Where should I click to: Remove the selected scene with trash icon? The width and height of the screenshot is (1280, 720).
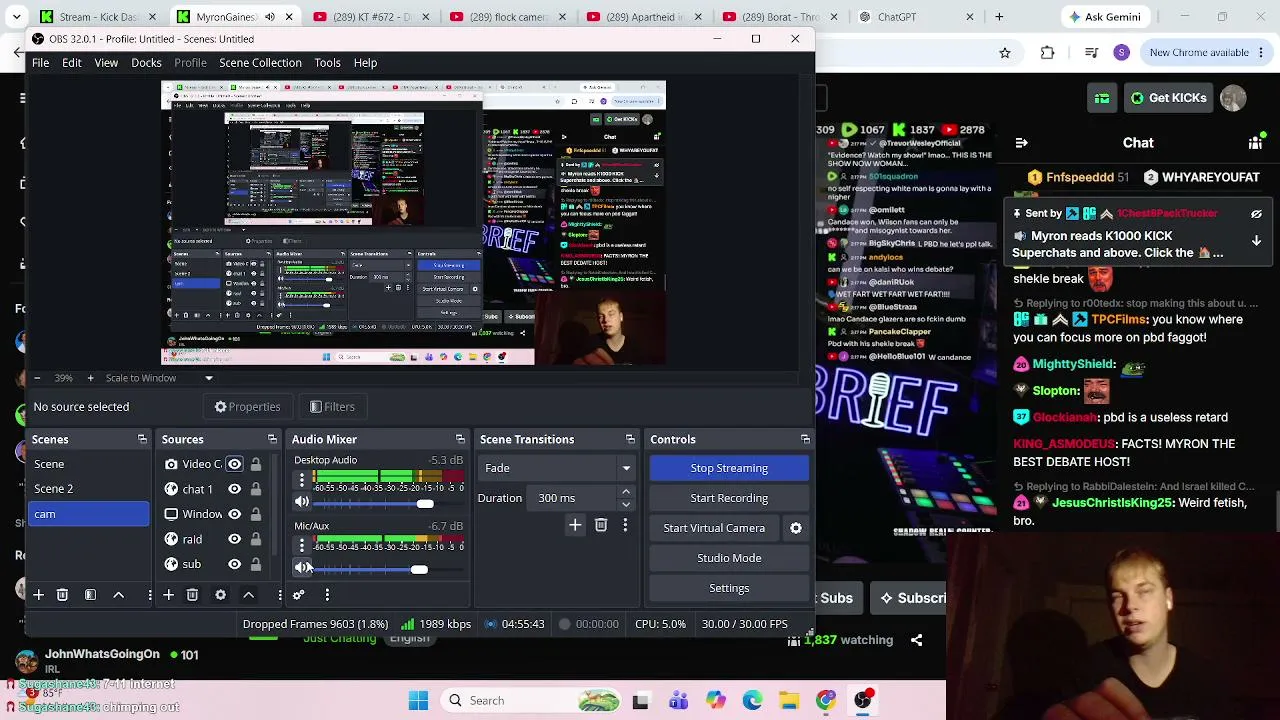pyautogui.click(x=62, y=595)
